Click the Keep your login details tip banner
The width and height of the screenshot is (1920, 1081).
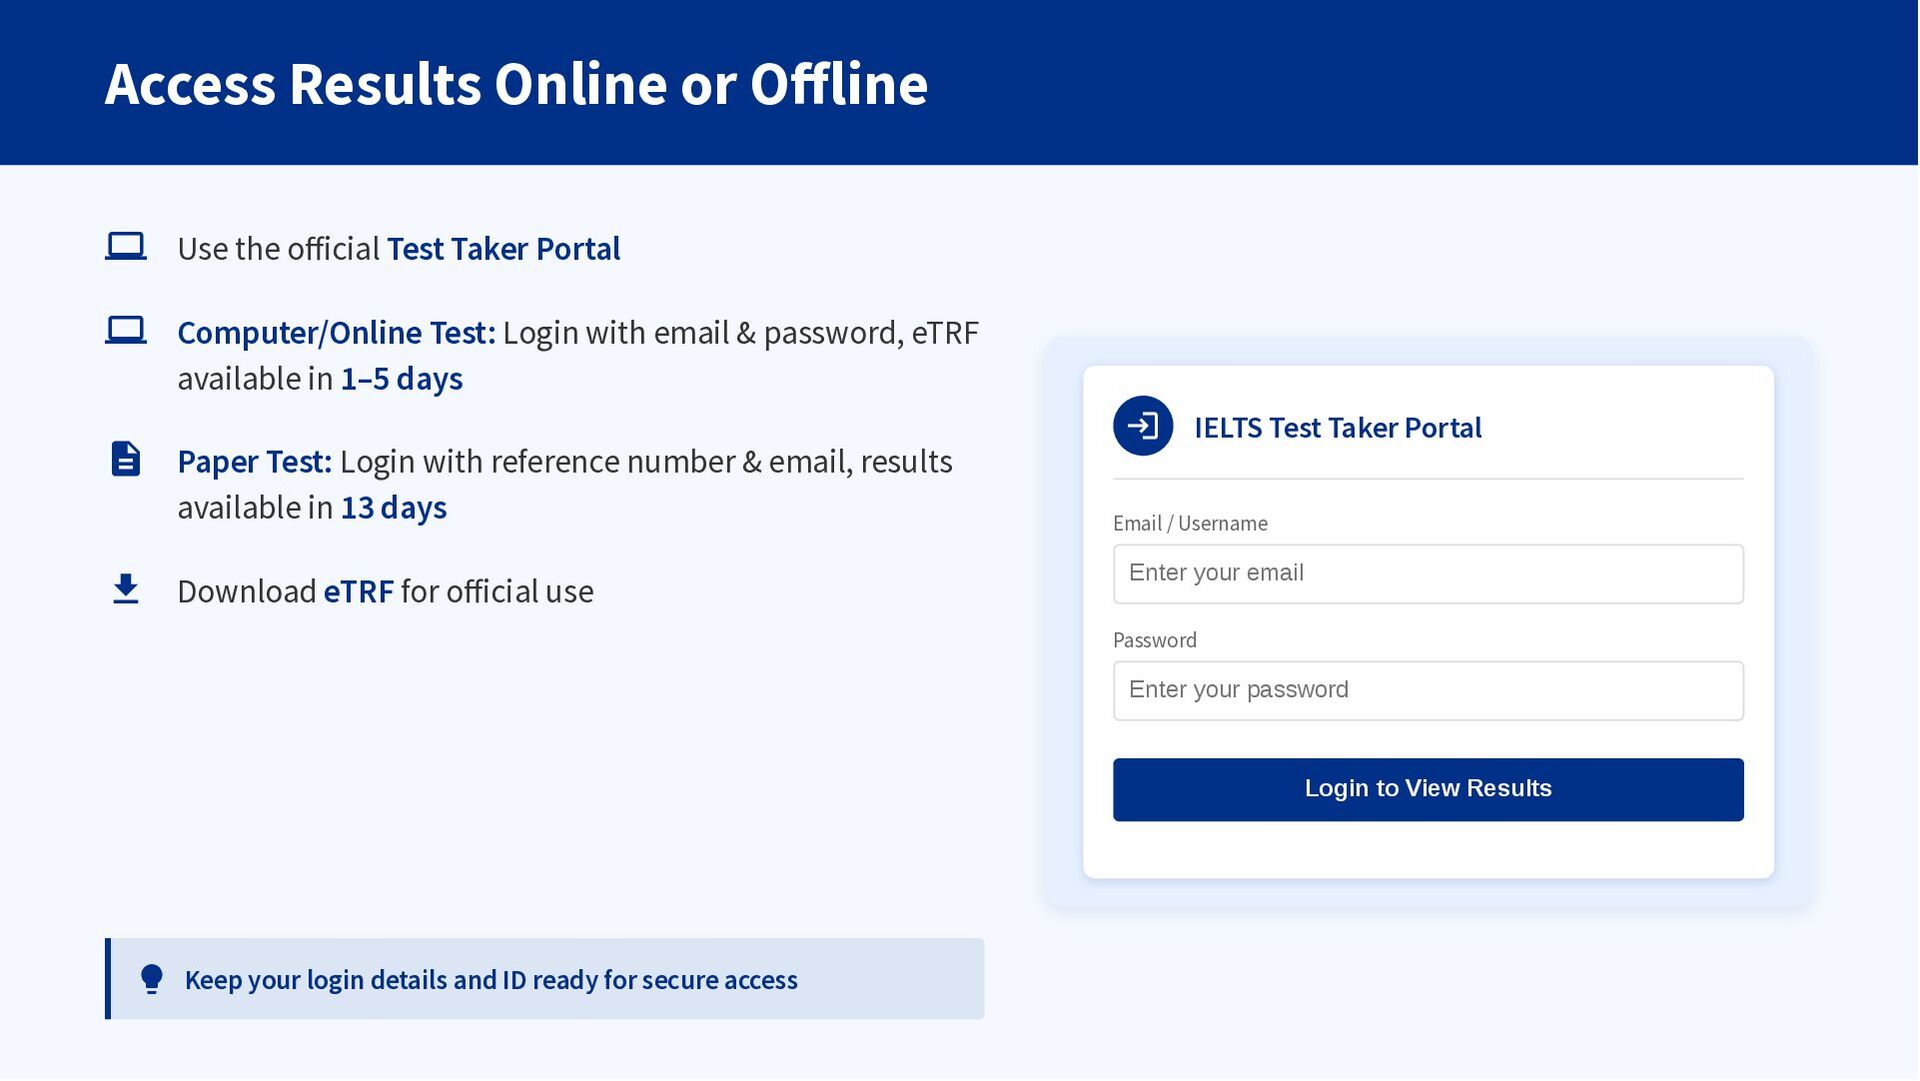[x=545, y=979]
